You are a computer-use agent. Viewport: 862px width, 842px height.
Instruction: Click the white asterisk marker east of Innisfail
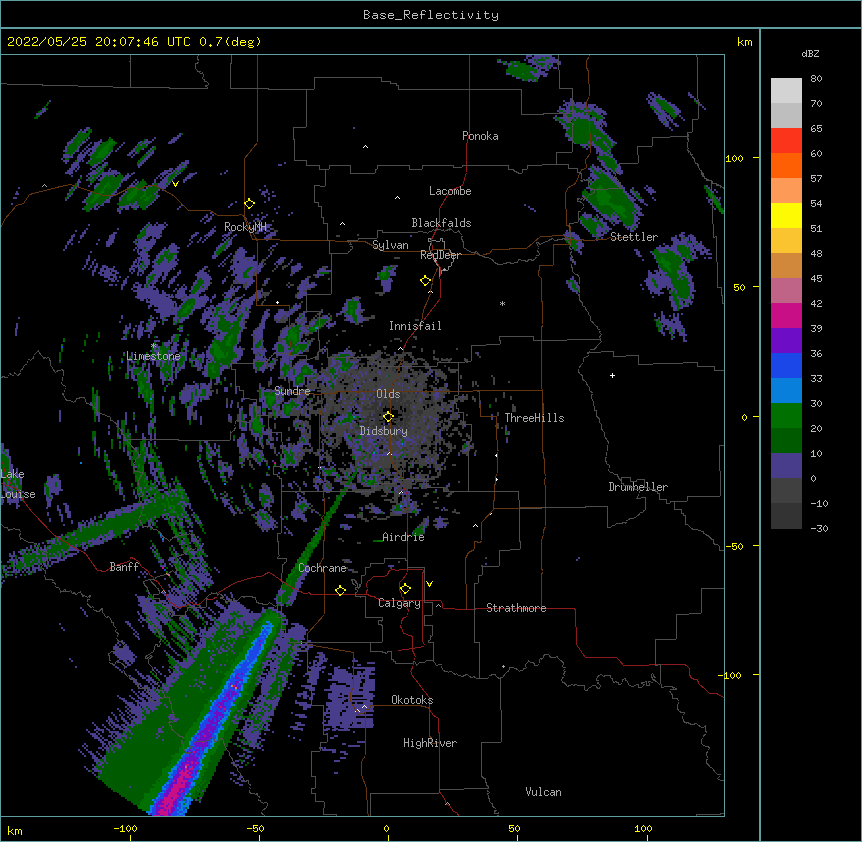point(502,303)
